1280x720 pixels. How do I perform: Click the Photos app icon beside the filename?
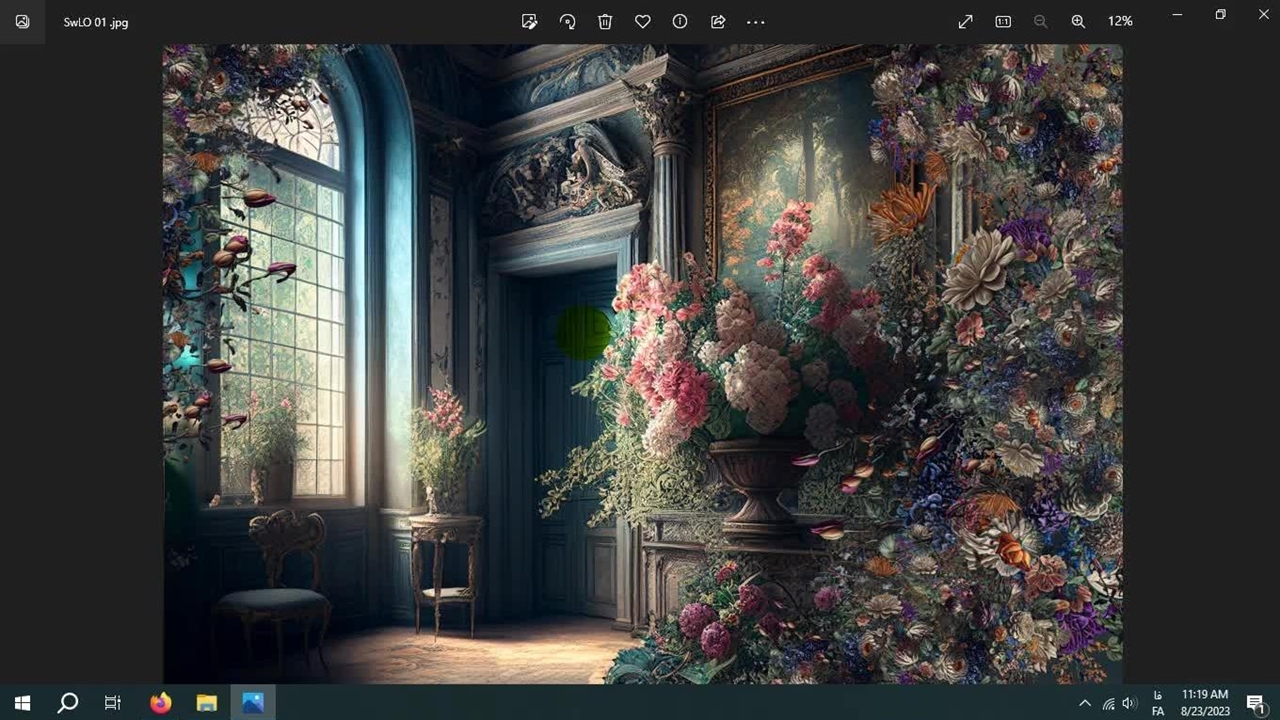[22, 22]
